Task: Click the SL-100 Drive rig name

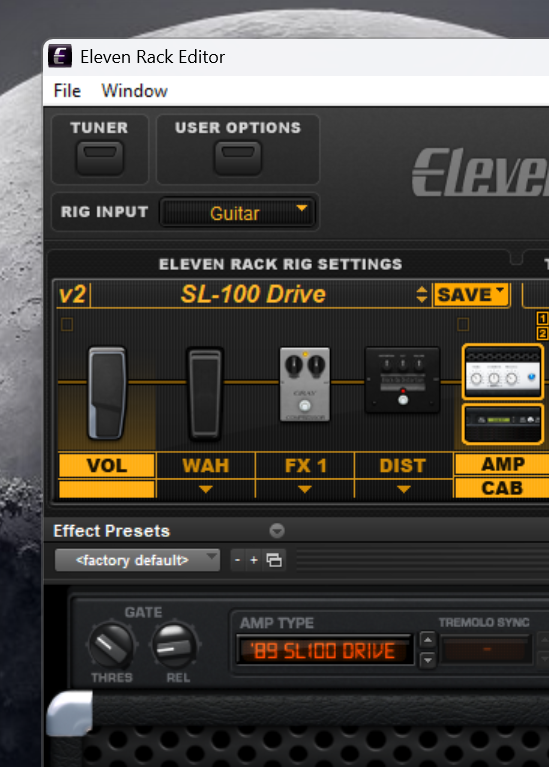Action: tap(253, 294)
